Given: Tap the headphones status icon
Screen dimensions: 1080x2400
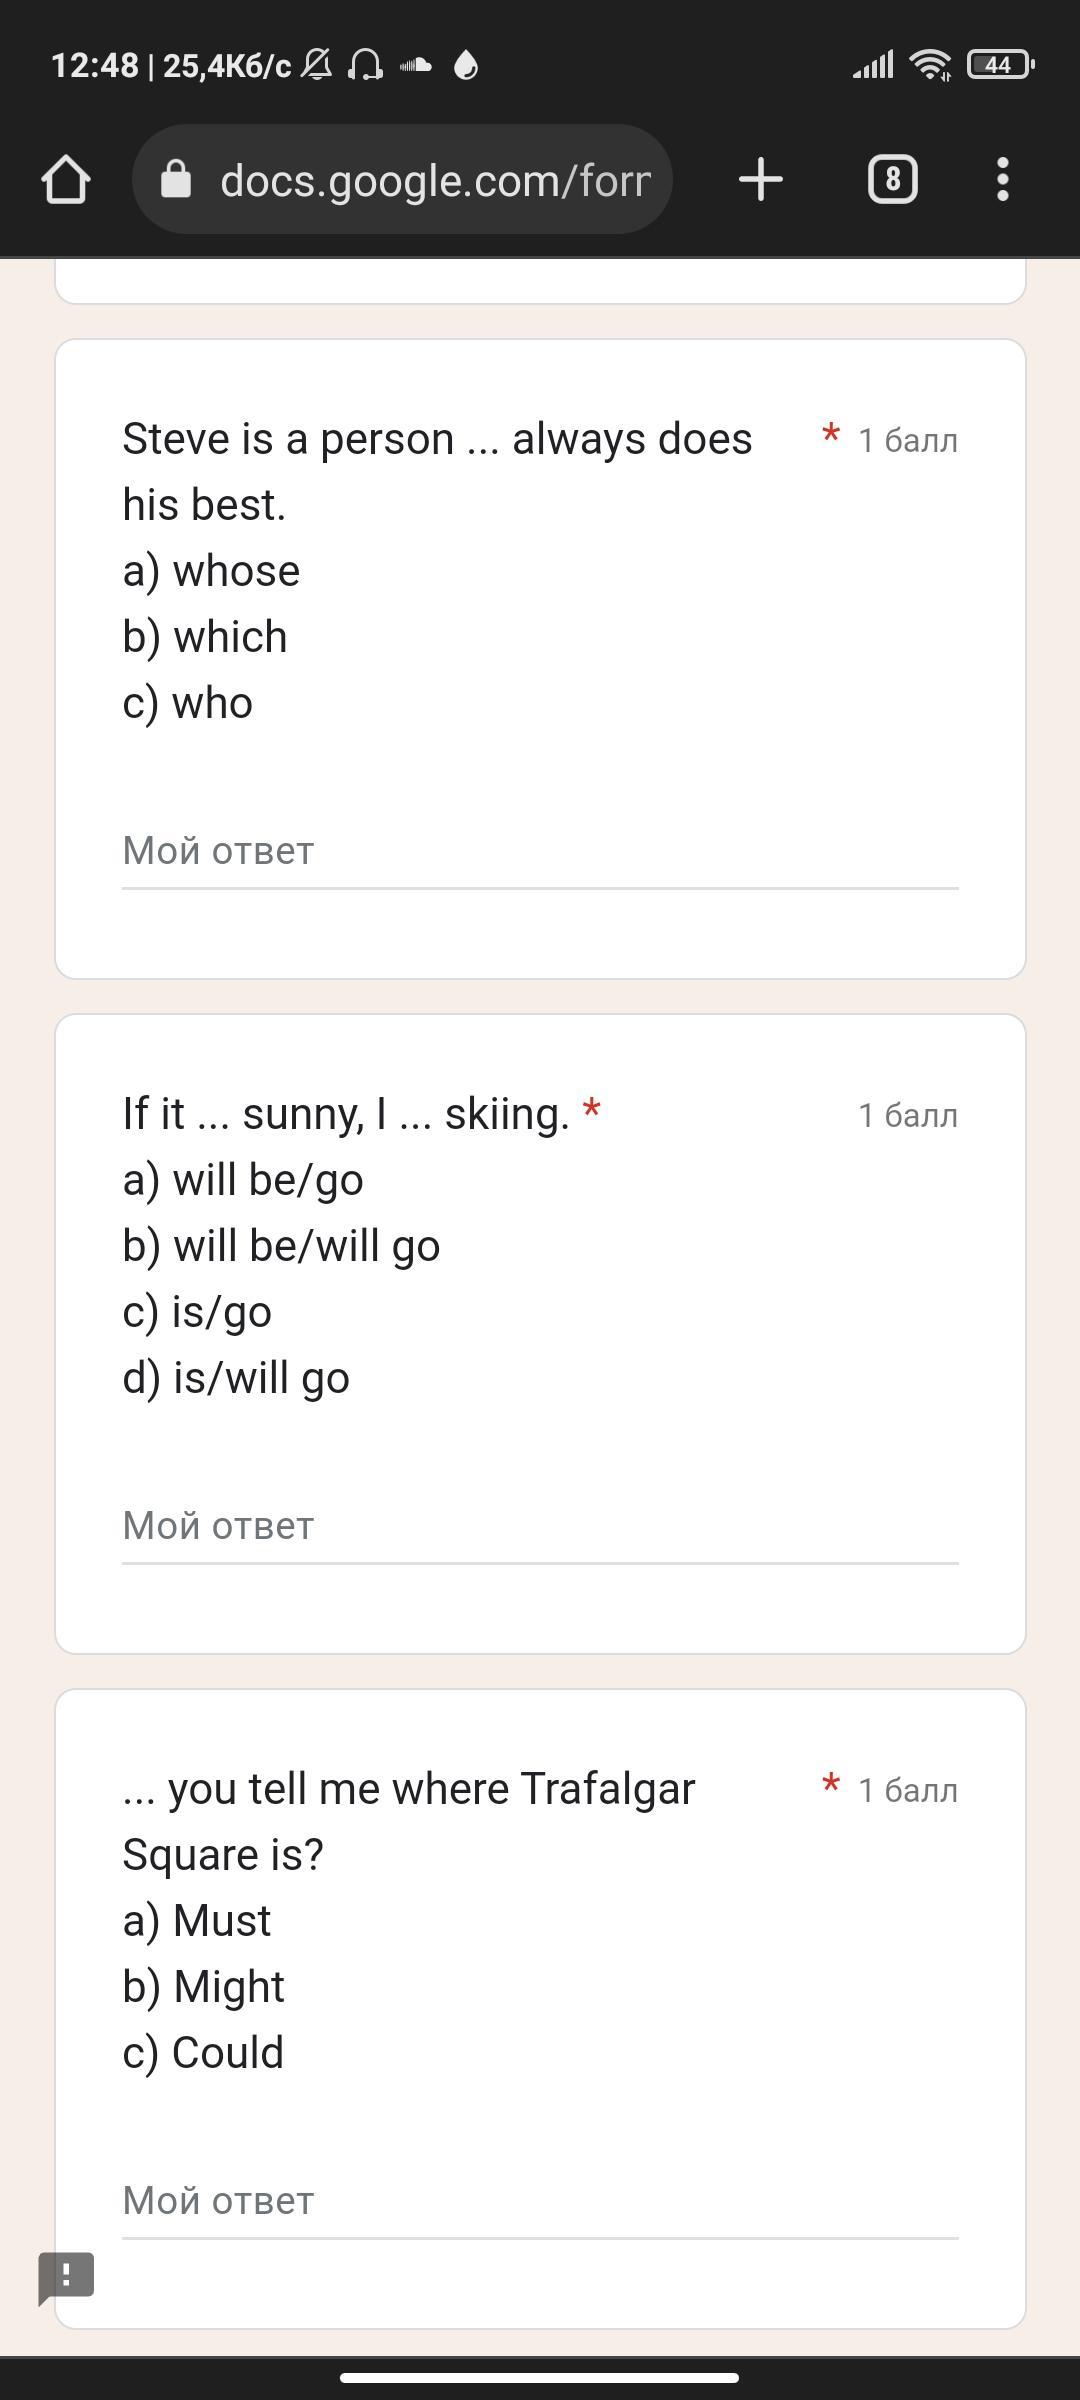Looking at the screenshot, I should tap(365, 65).
